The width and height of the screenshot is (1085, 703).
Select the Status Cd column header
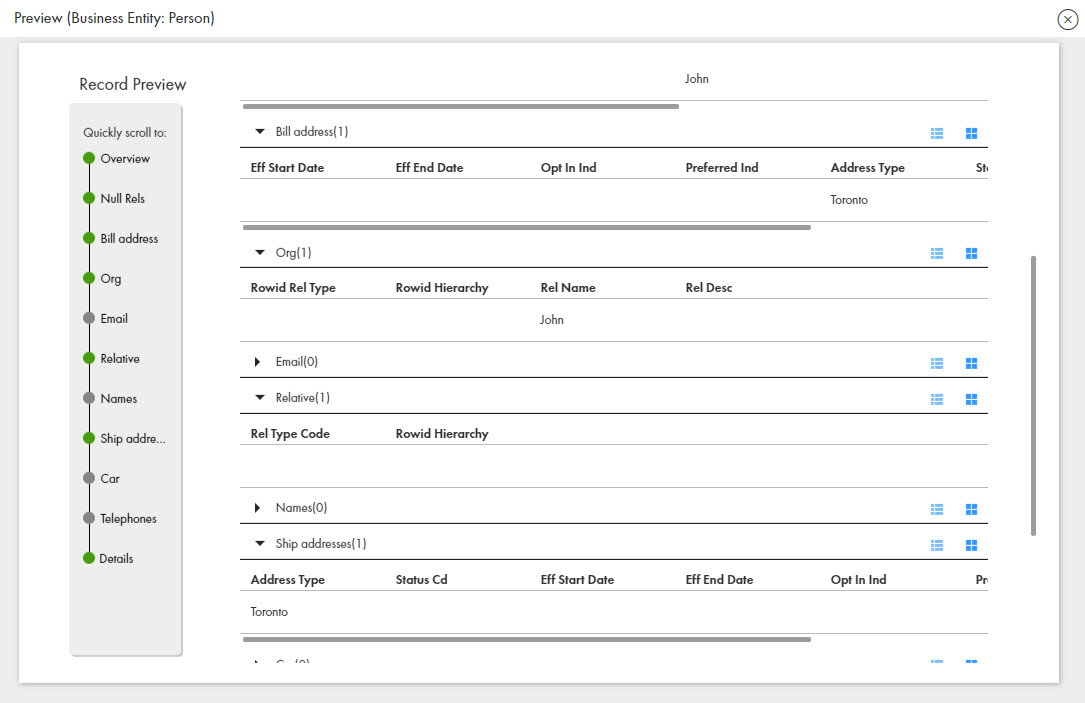point(421,580)
